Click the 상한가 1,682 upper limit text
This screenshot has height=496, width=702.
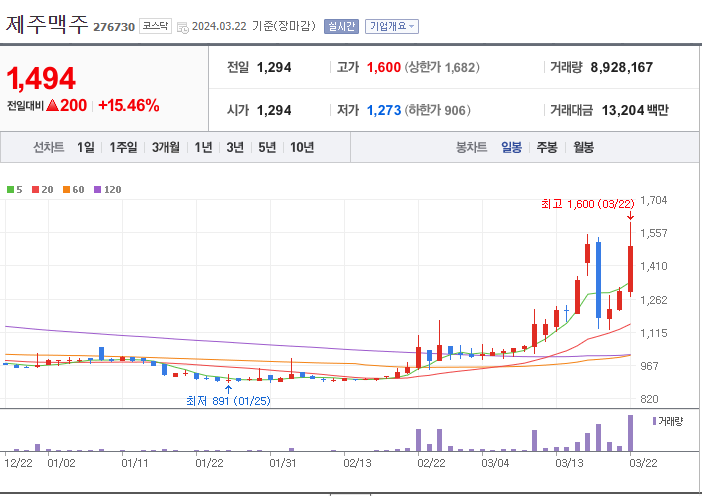click(x=442, y=67)
